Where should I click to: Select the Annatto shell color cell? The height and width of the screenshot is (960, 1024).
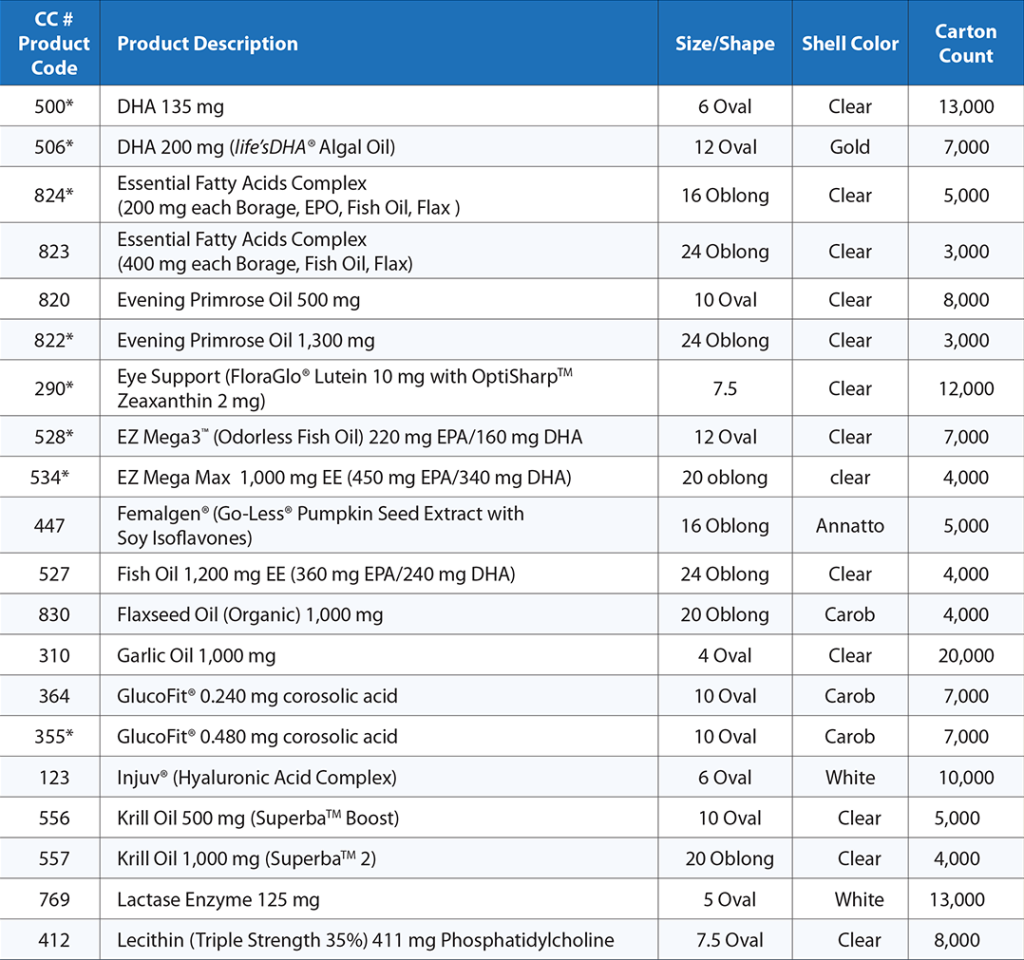[850, 526]
